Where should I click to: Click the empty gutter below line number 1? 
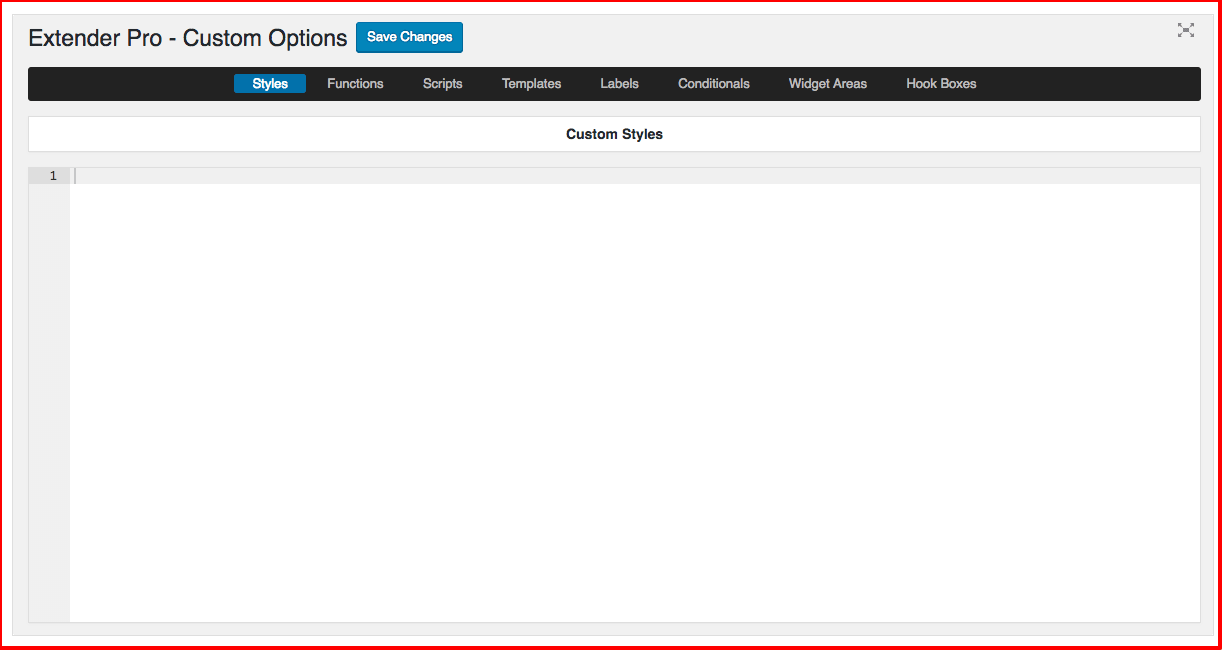click(x=49, y=400)
